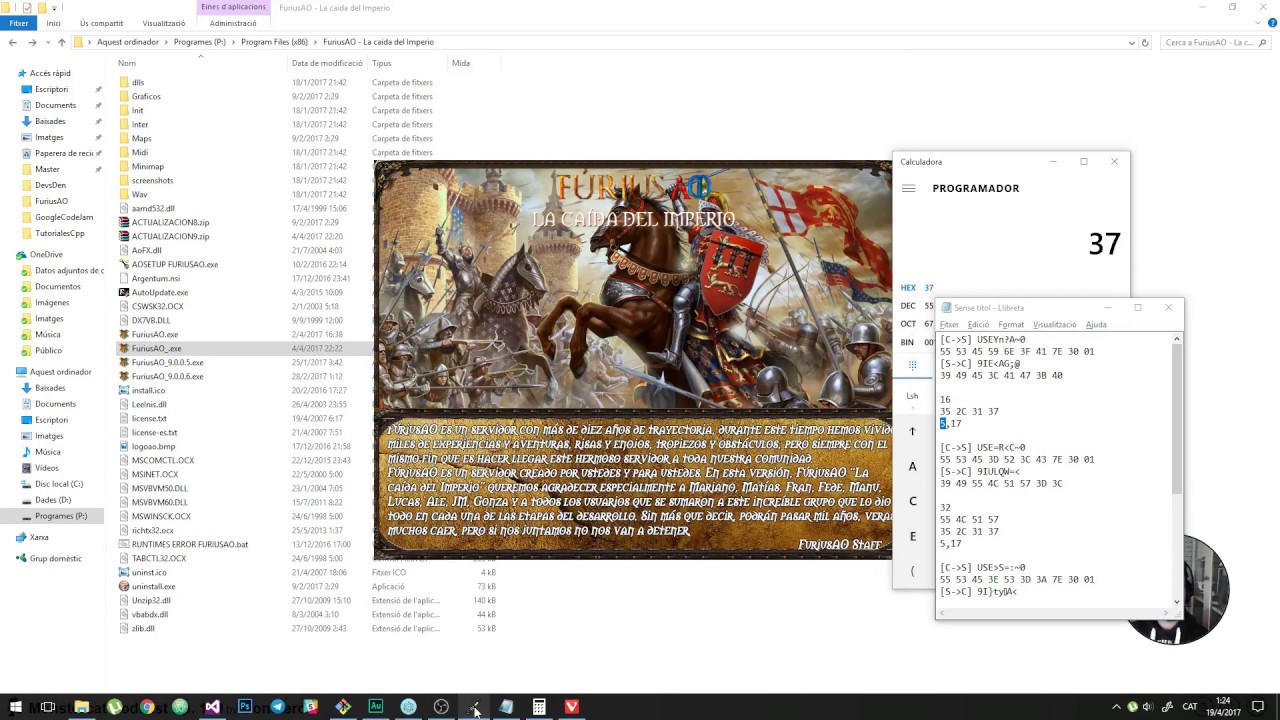Select DEC number base in Calculadora

[x=917, y=306]
